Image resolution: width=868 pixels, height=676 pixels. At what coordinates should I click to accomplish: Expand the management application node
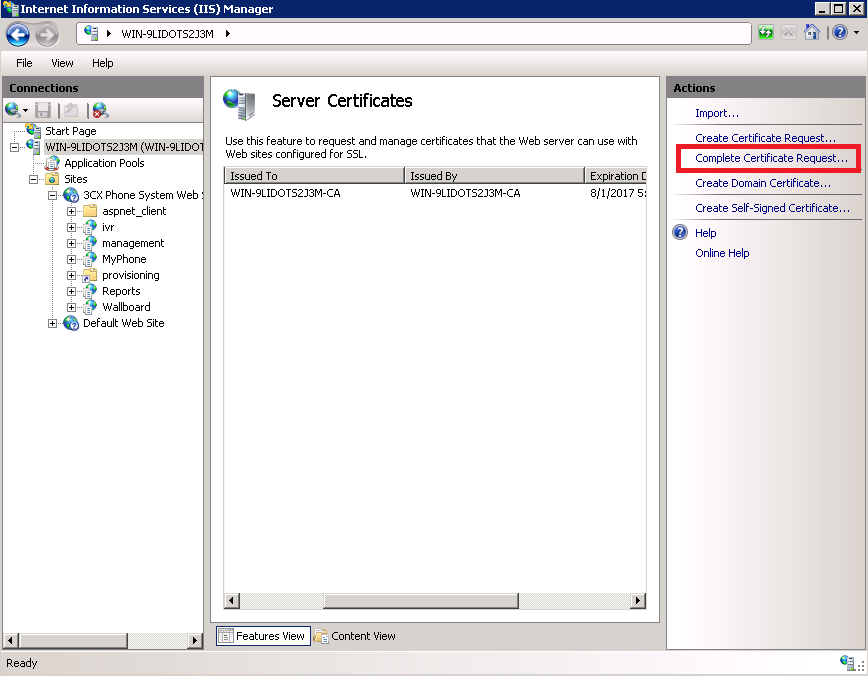[x=71, y=244]
